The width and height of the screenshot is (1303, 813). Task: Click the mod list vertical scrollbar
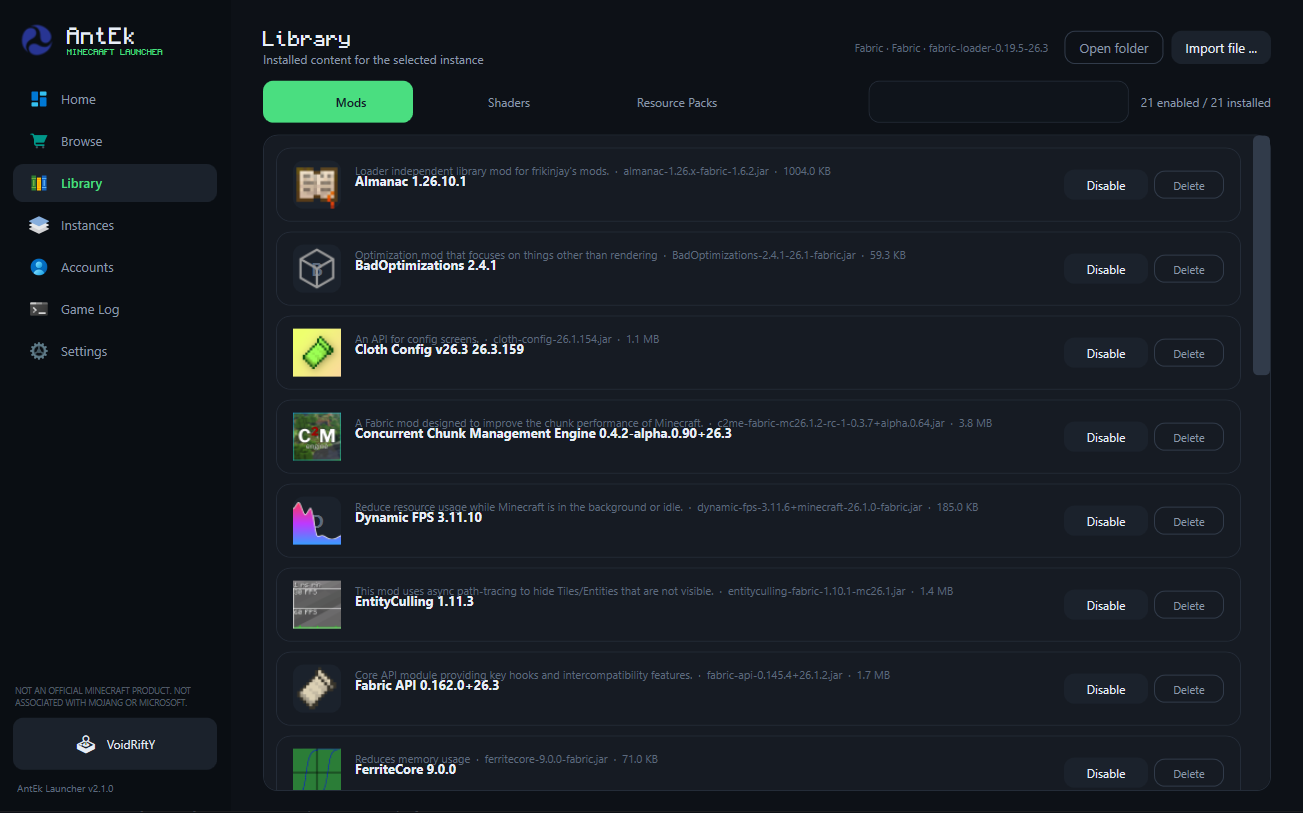[1261, 256]
